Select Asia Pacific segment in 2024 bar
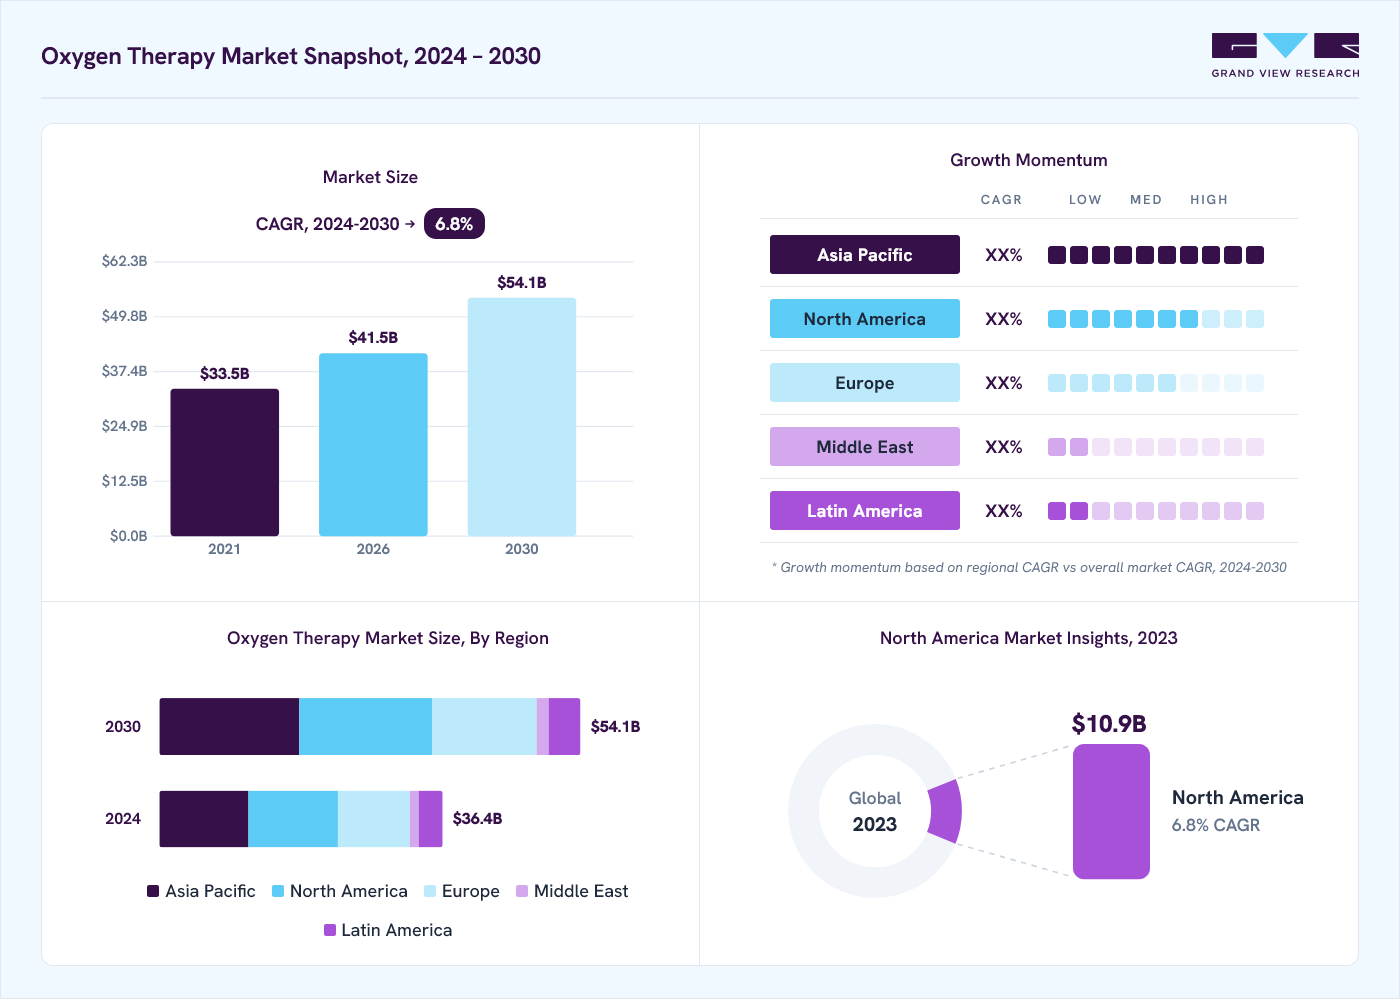Viewport: 1400px width, 999px height. (204, 819)
